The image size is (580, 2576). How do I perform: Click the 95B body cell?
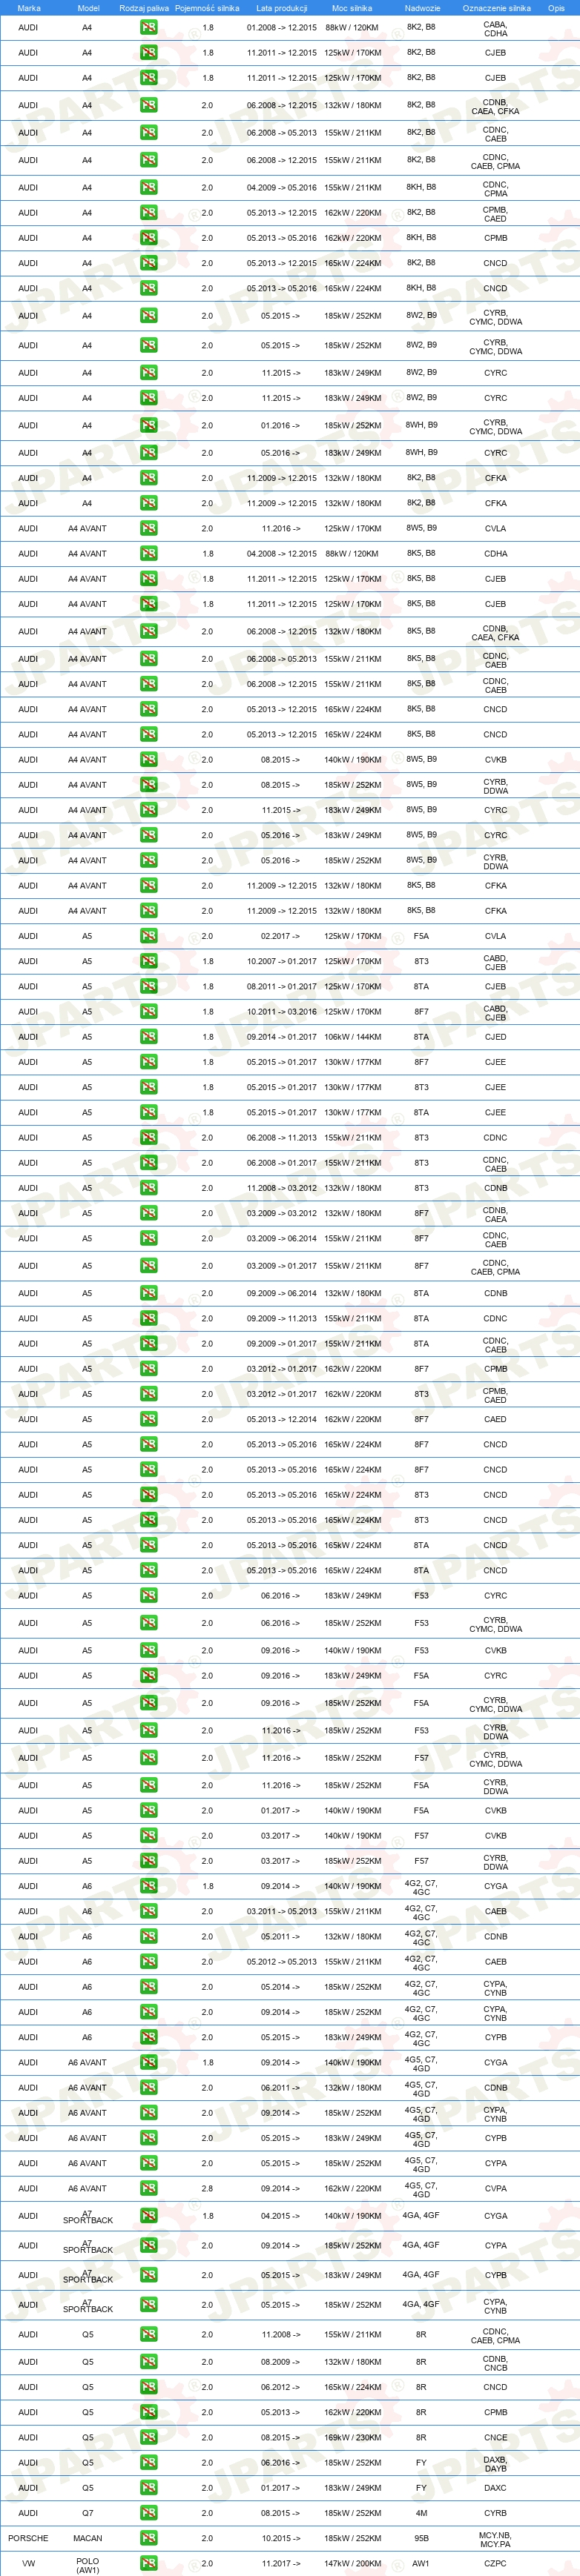[421, 2538]
